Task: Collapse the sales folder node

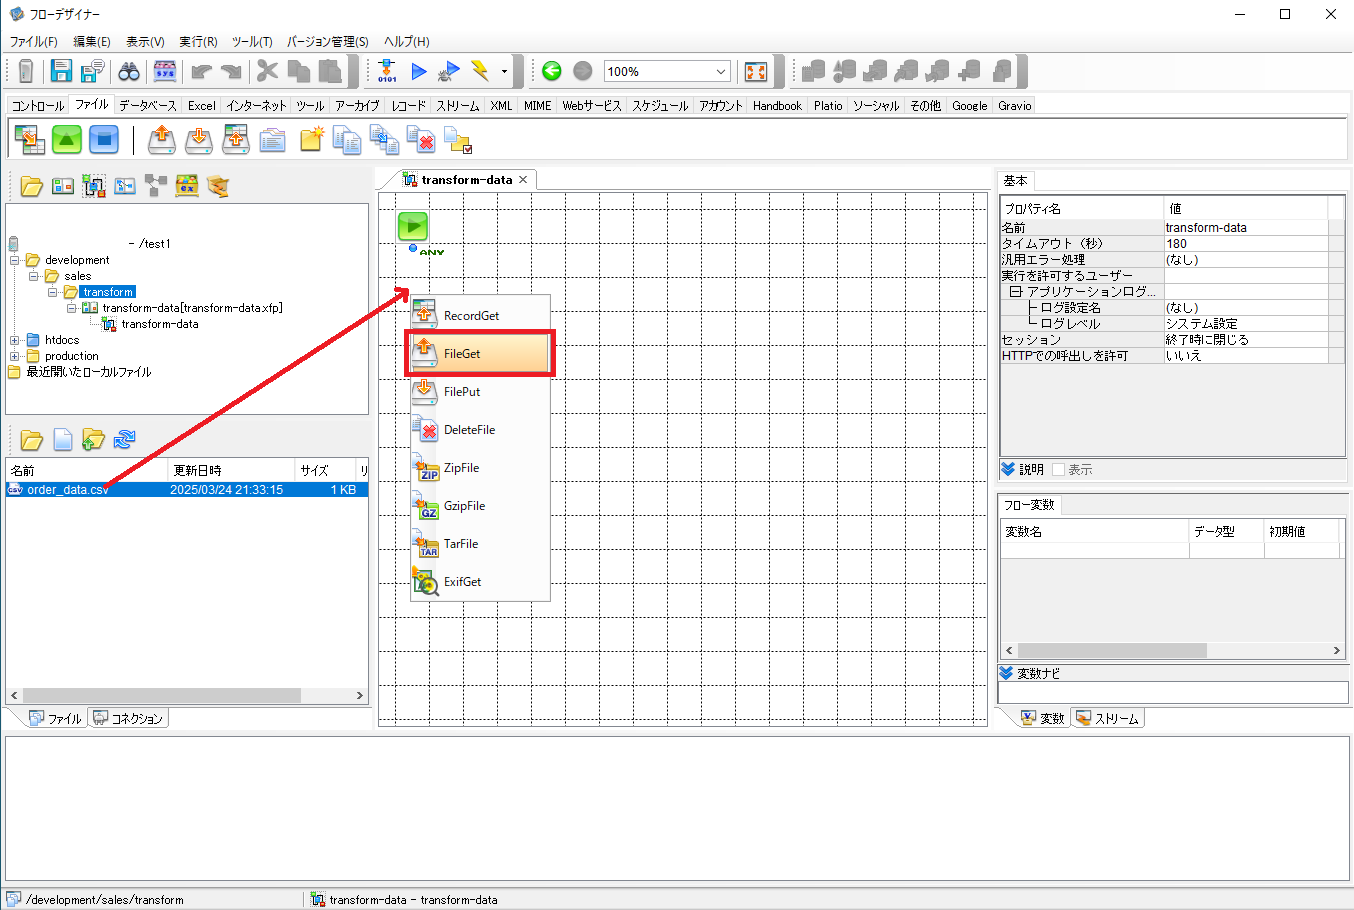Action: [33, 276]
